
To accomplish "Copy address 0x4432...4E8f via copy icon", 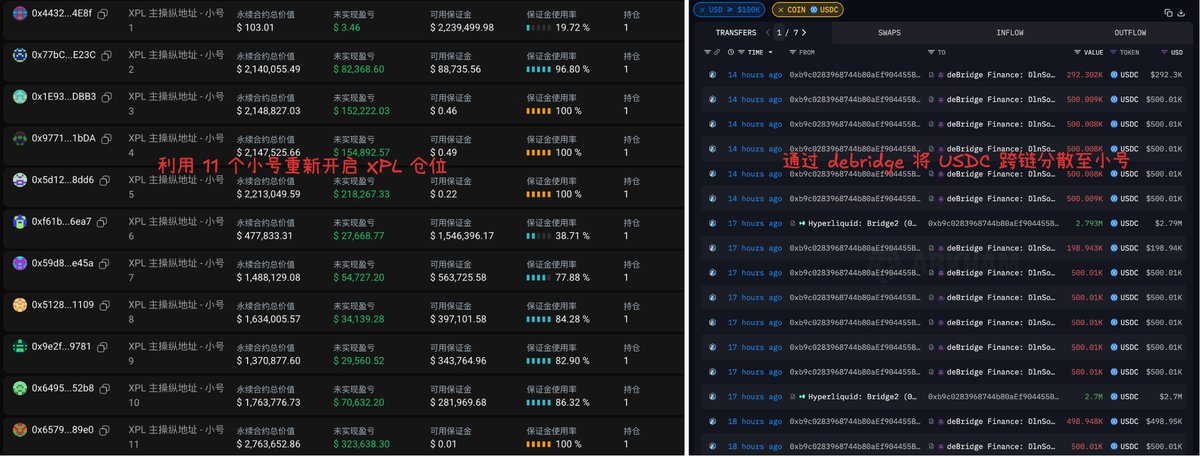I will click(x=104, y=13).
